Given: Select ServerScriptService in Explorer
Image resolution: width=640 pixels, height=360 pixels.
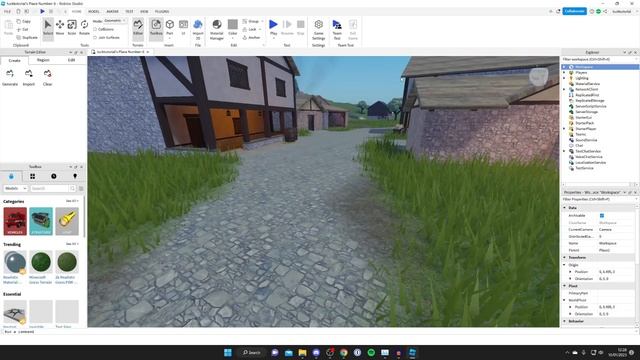Looking at the screenshot, I should 590,106.
